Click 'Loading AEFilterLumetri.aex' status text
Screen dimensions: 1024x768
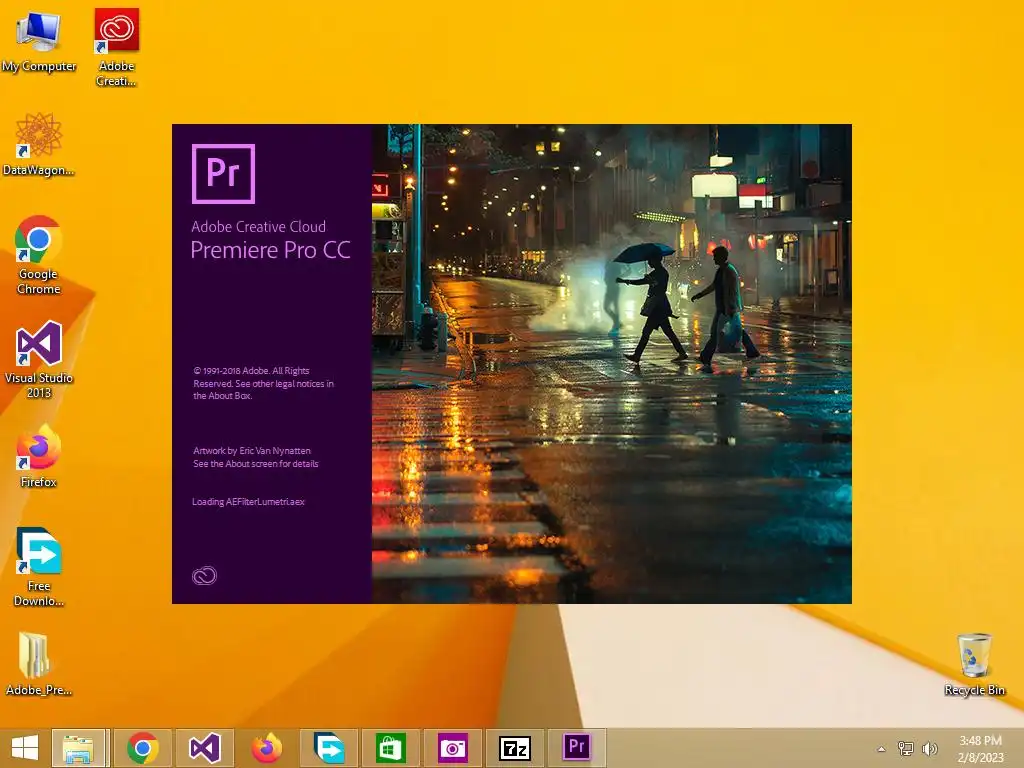point(248,502)
